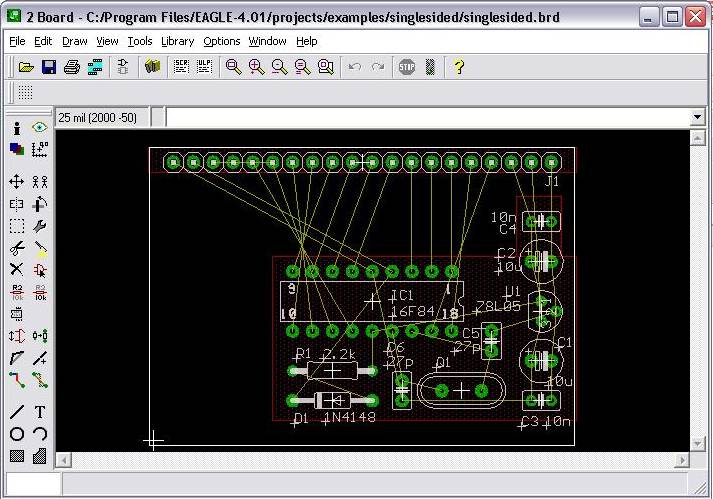
Task: Select the Replace tool
Action: coord(40,336)
